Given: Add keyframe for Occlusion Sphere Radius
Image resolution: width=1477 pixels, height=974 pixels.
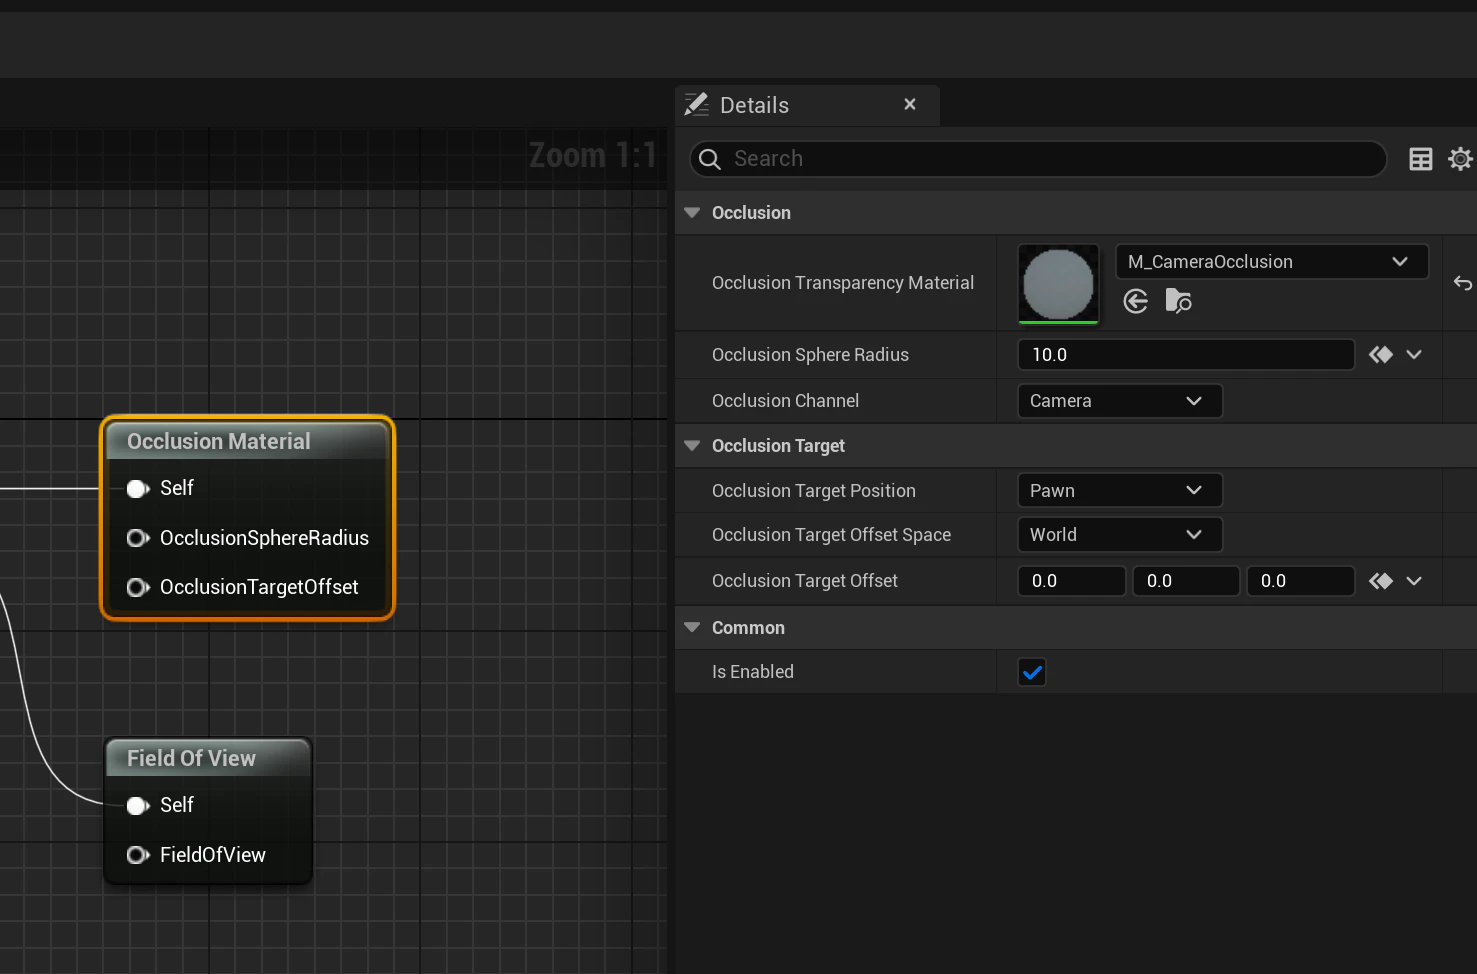Looking at the screenshot, I should [x=1381, y=355].
